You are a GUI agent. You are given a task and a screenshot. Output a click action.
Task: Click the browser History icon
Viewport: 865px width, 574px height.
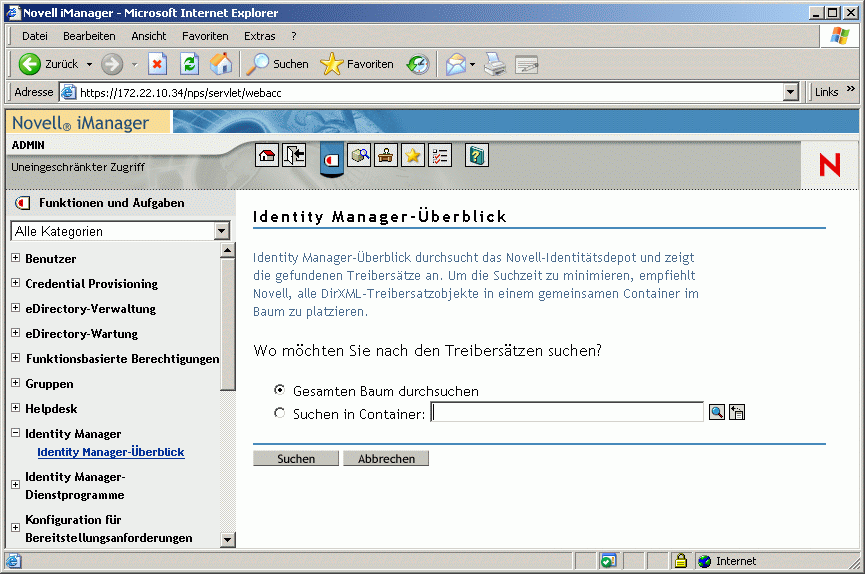point(418,64)
